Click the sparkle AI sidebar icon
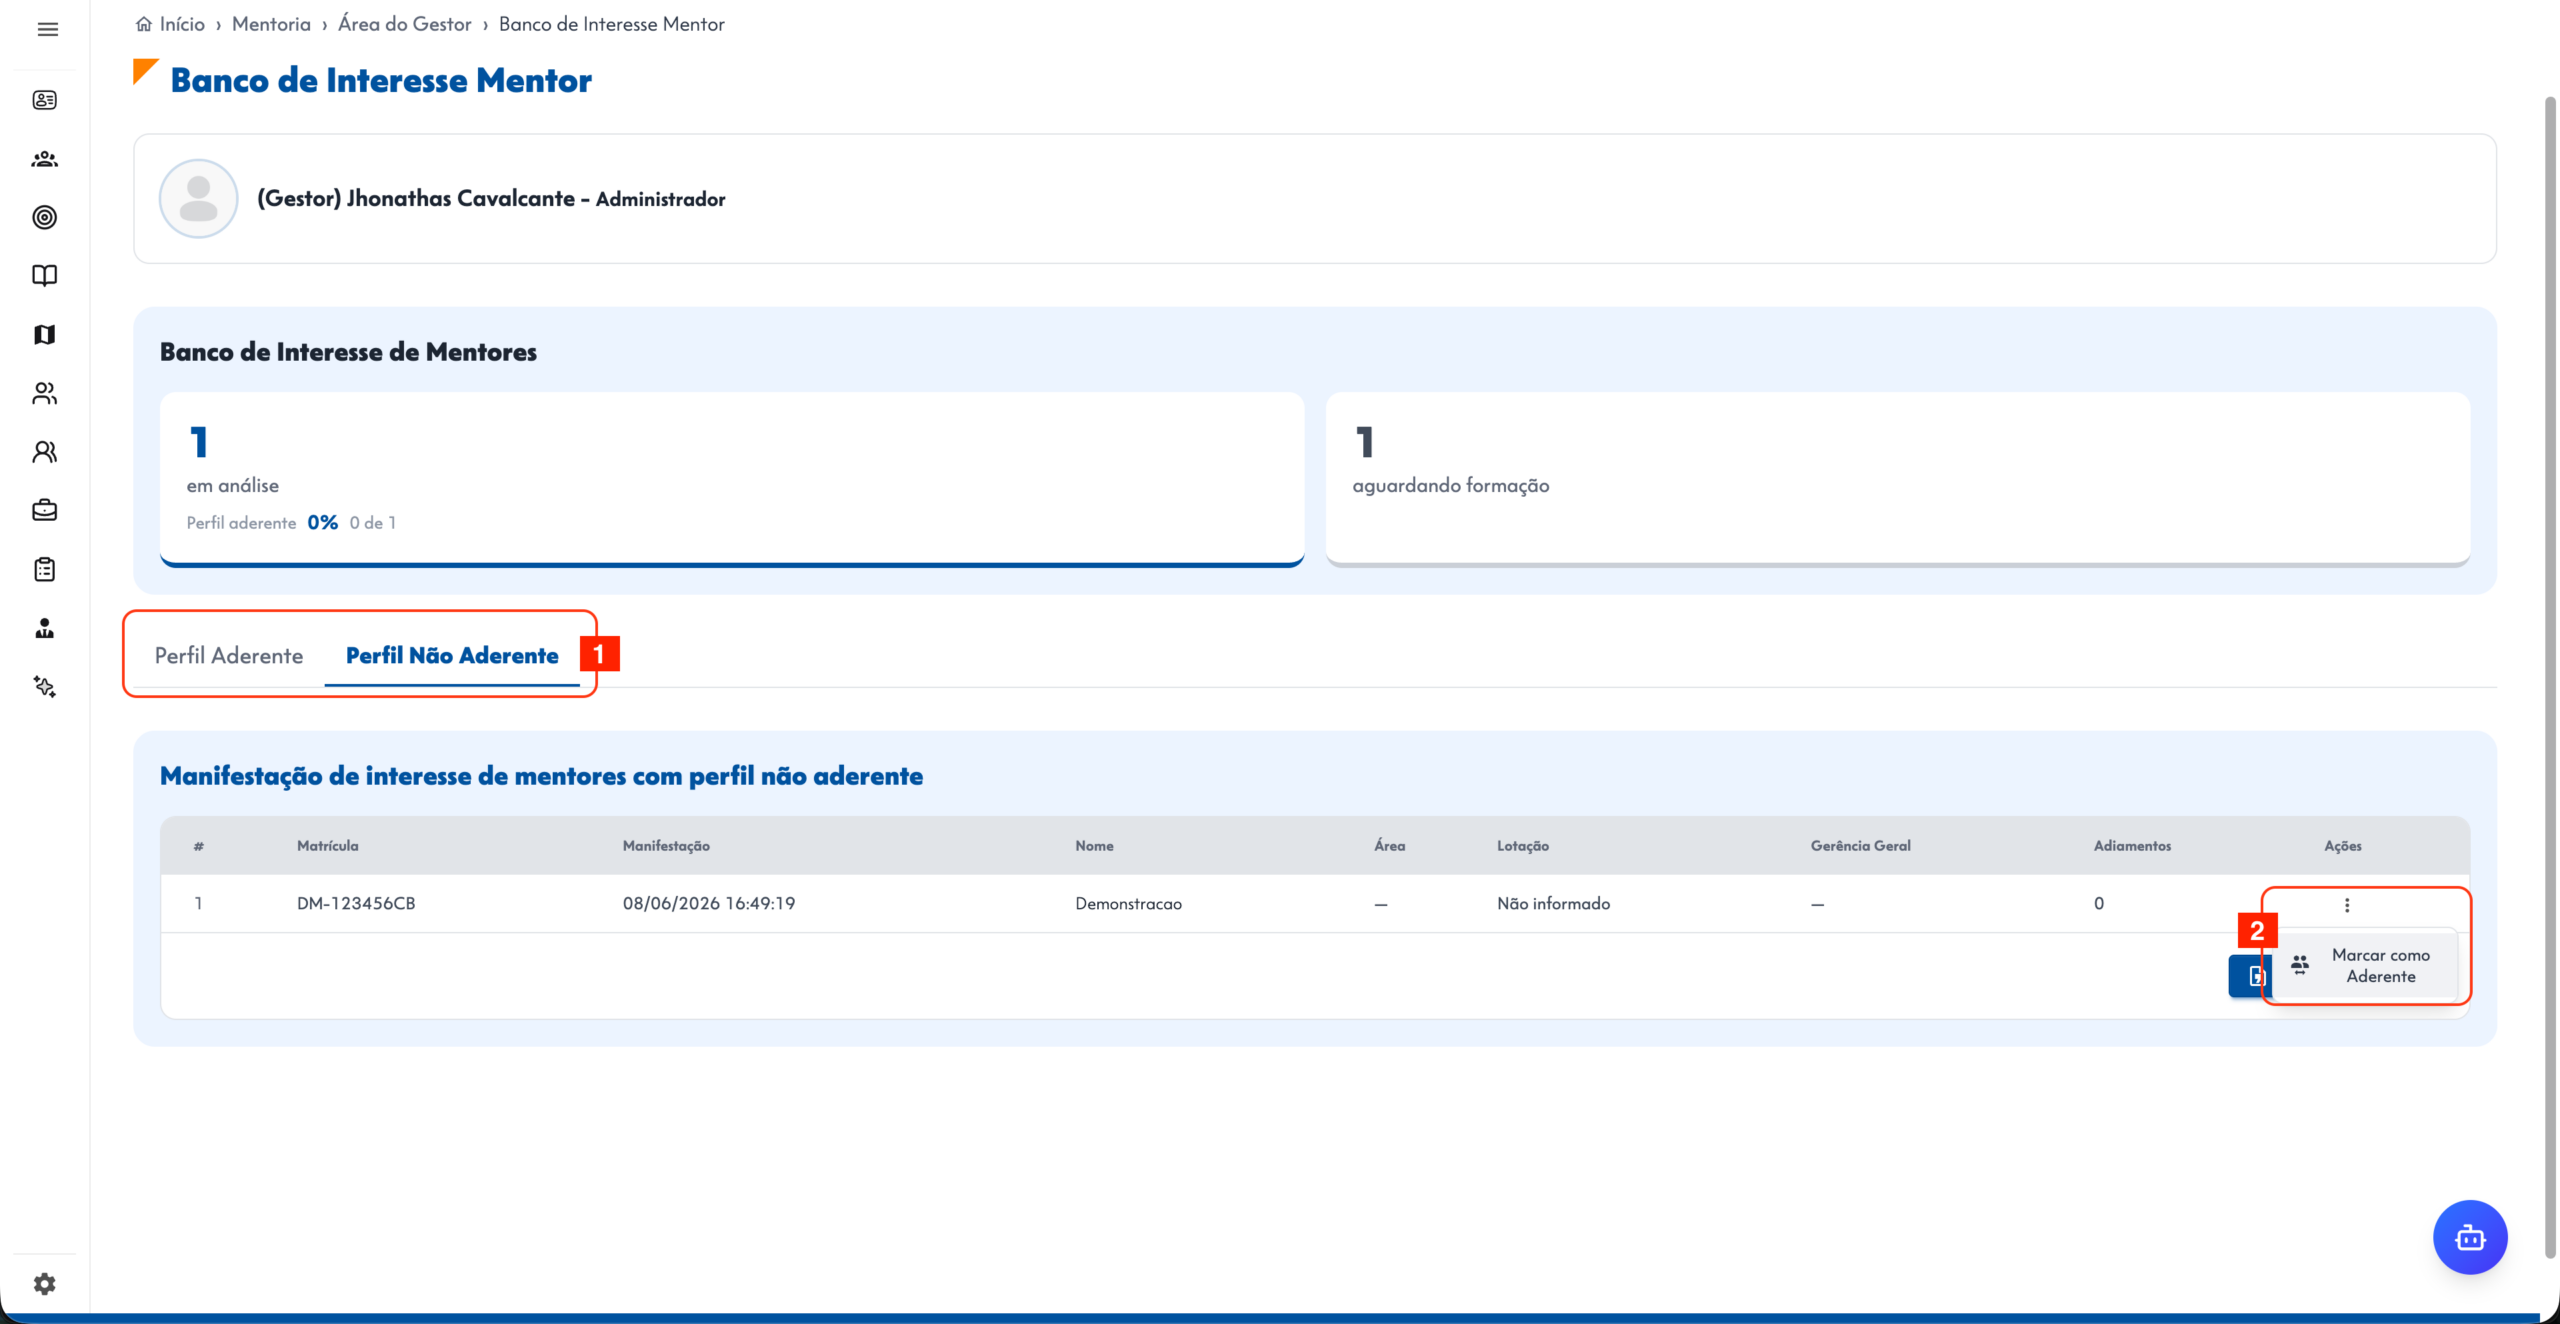 [x=45, y=686]
